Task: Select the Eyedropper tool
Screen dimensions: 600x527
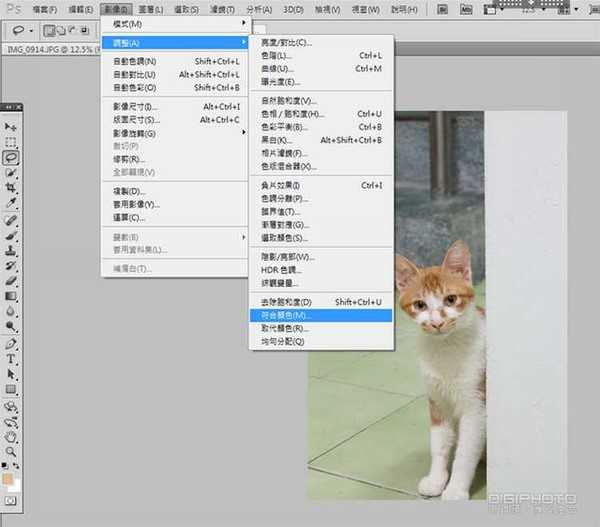Action: pos(11,202)
